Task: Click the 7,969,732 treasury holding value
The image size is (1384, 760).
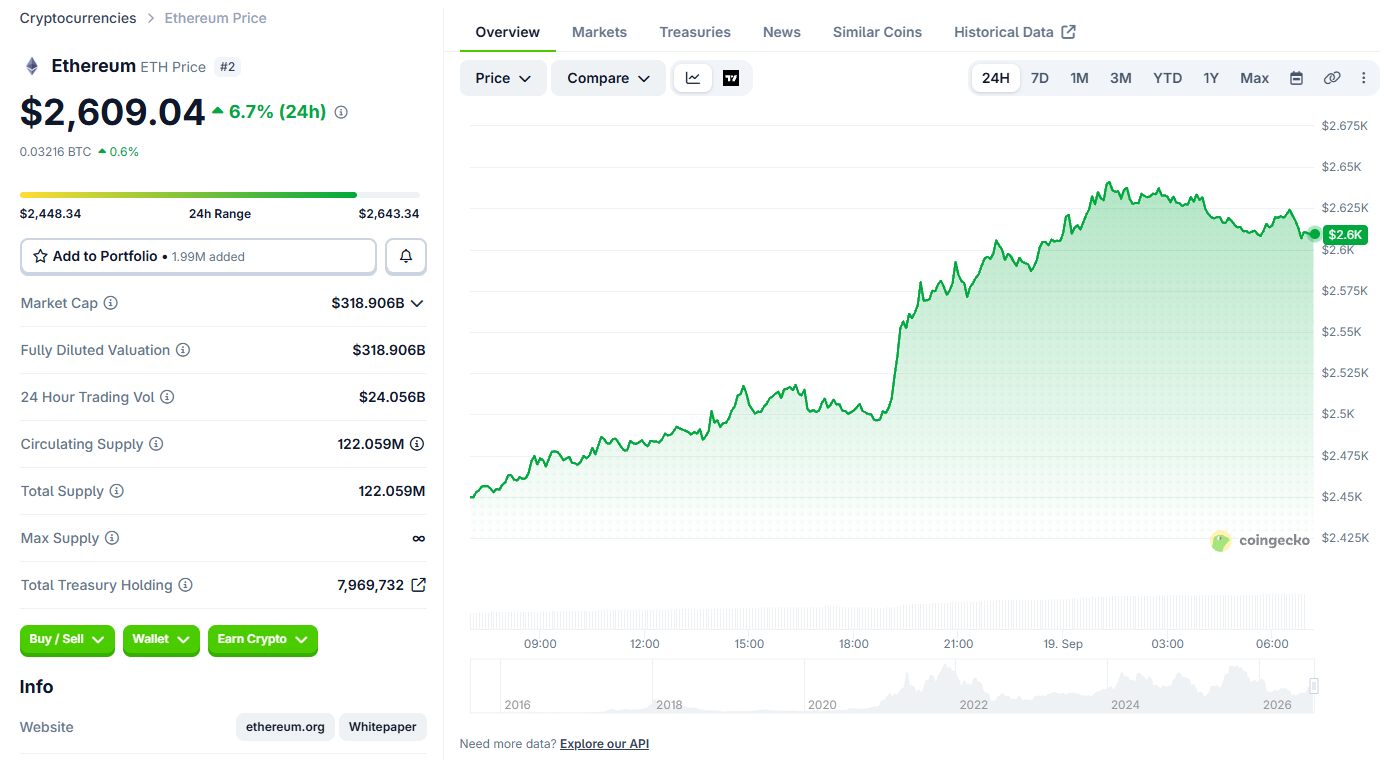Action: [371, 585]
